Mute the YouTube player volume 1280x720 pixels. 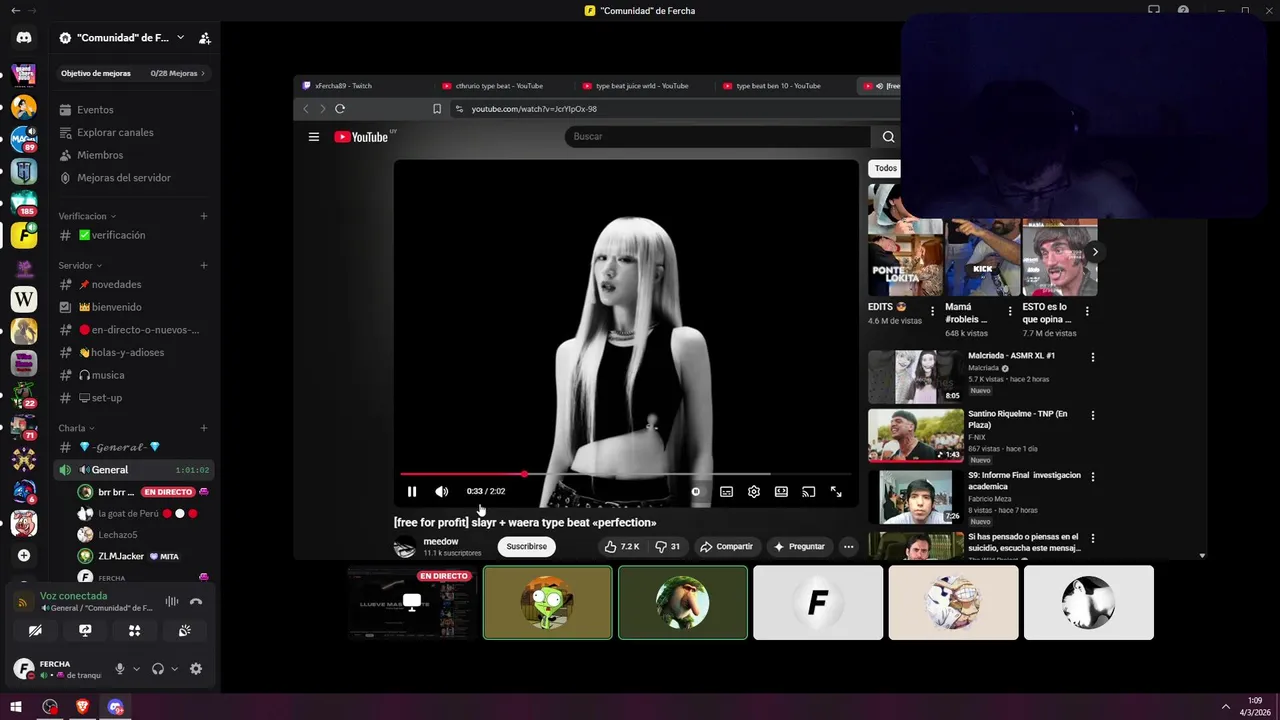442,492
